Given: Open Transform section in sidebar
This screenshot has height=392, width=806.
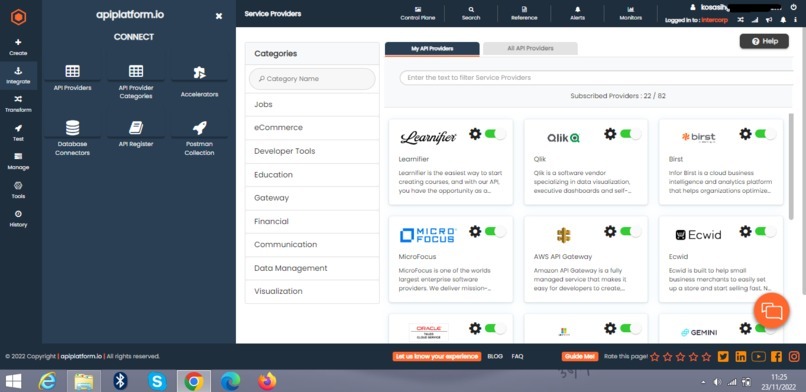Looking at the screenshot, I should coord(18,104).
